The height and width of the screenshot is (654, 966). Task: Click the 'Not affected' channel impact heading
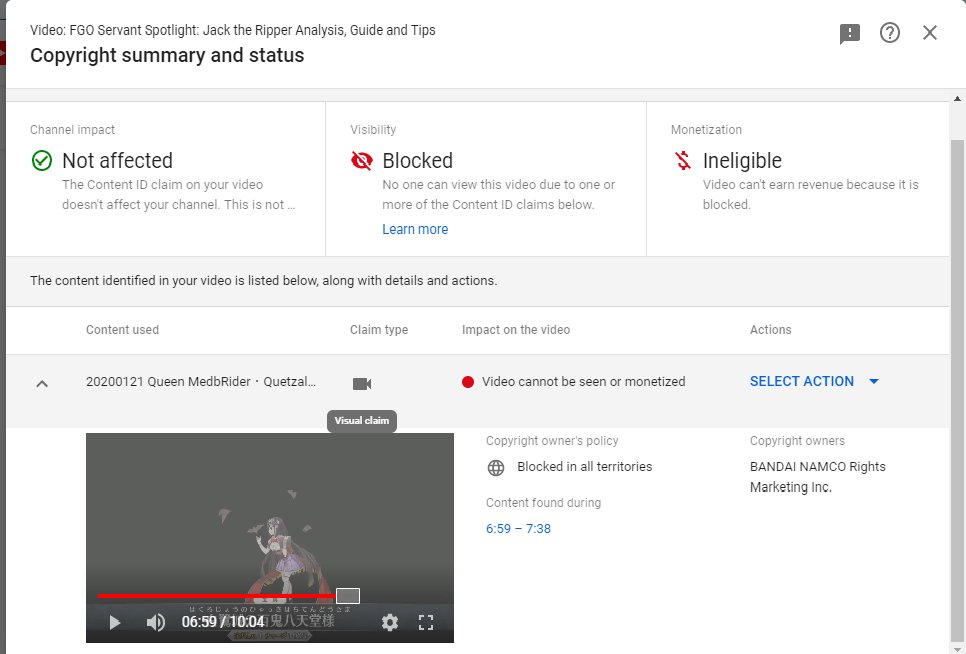pyautogui.click(x=117, y=161)
